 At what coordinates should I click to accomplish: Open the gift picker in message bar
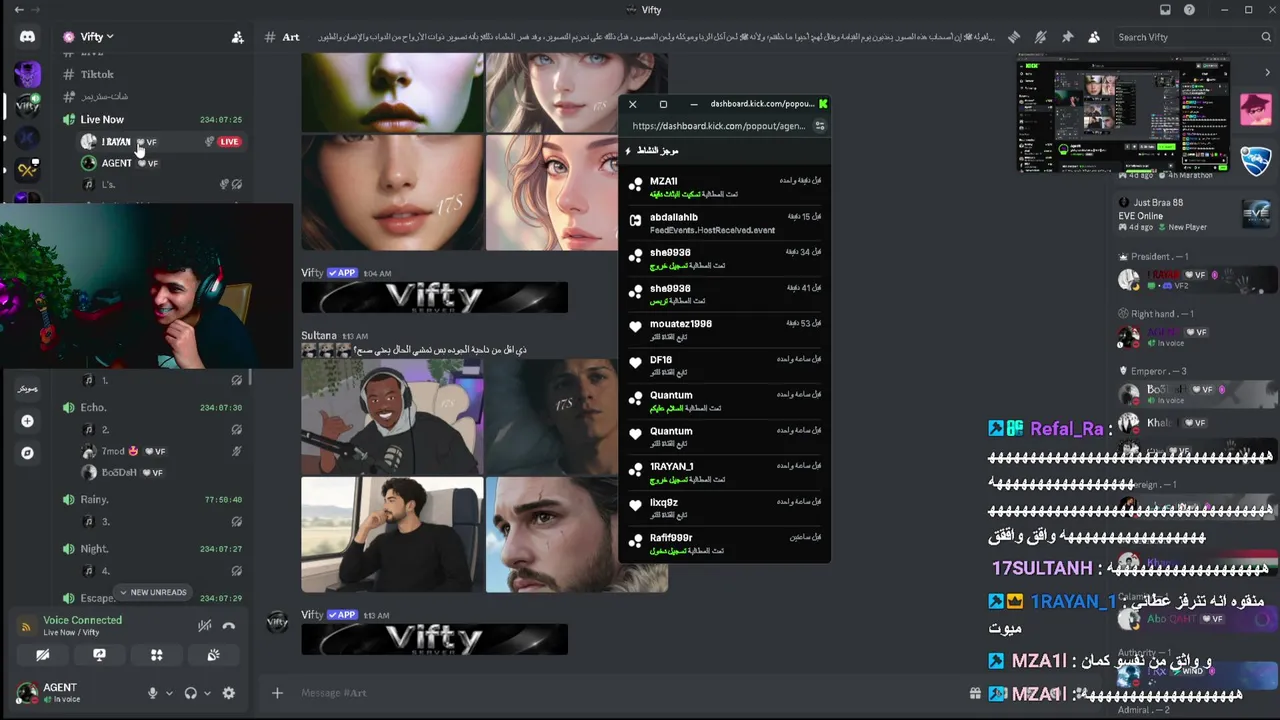click(975, 693)
